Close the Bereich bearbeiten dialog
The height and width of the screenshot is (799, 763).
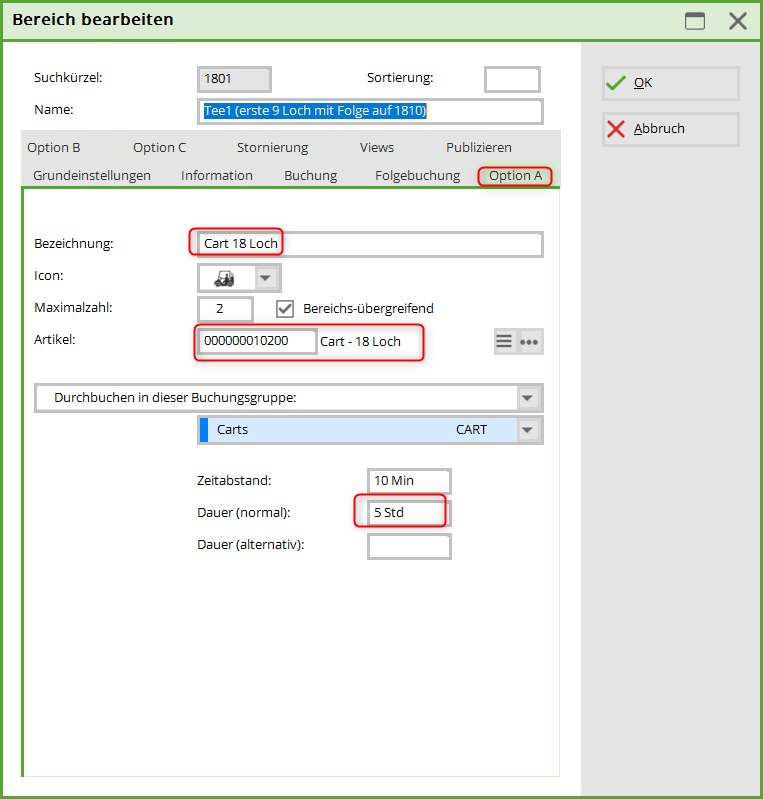(738, 21)
